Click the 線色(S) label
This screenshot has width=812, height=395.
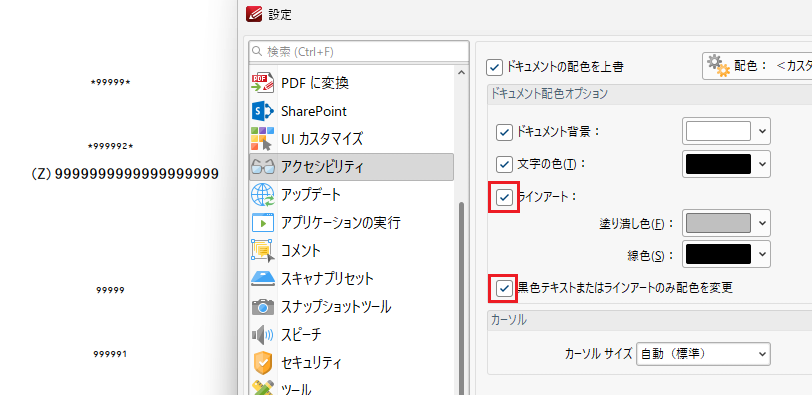650,255
